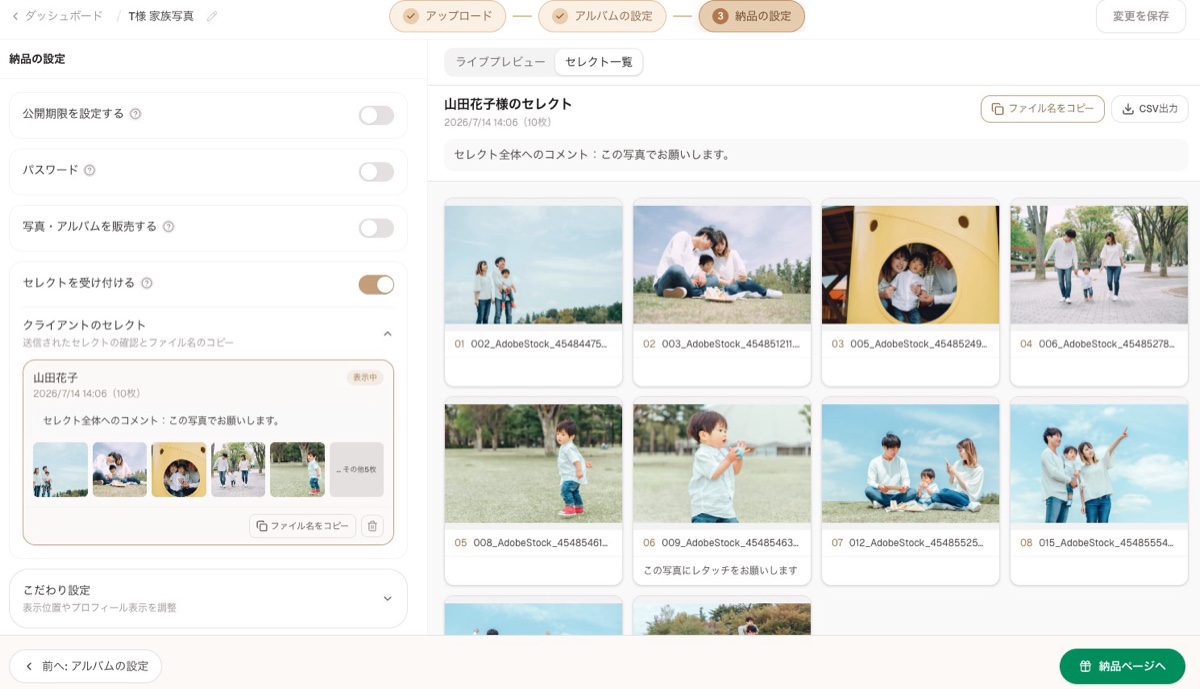
Task: Open the アルバムの設定 step
Action: point(602,16)
